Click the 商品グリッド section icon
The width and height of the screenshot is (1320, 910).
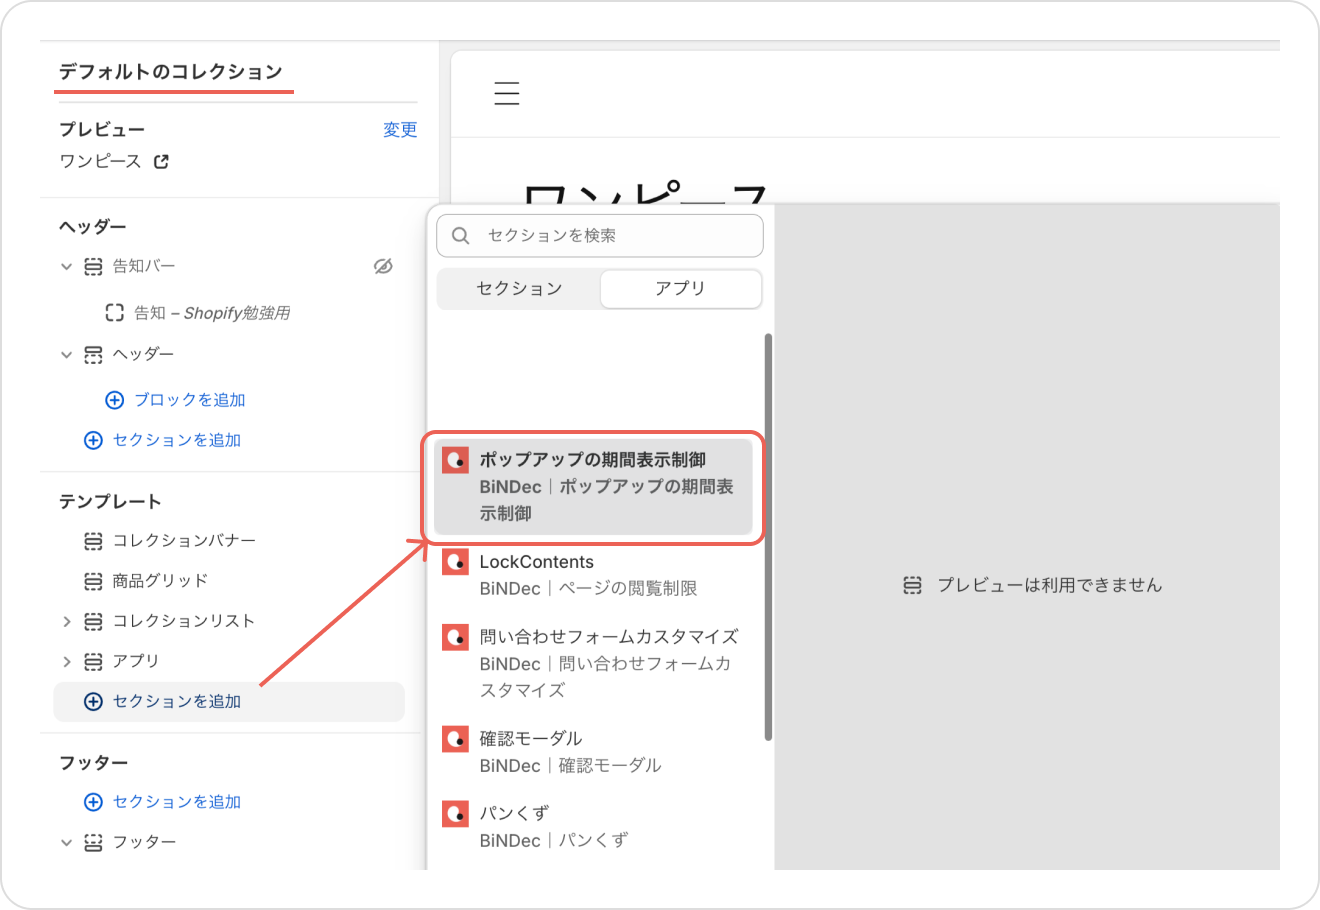click(93, 581)
